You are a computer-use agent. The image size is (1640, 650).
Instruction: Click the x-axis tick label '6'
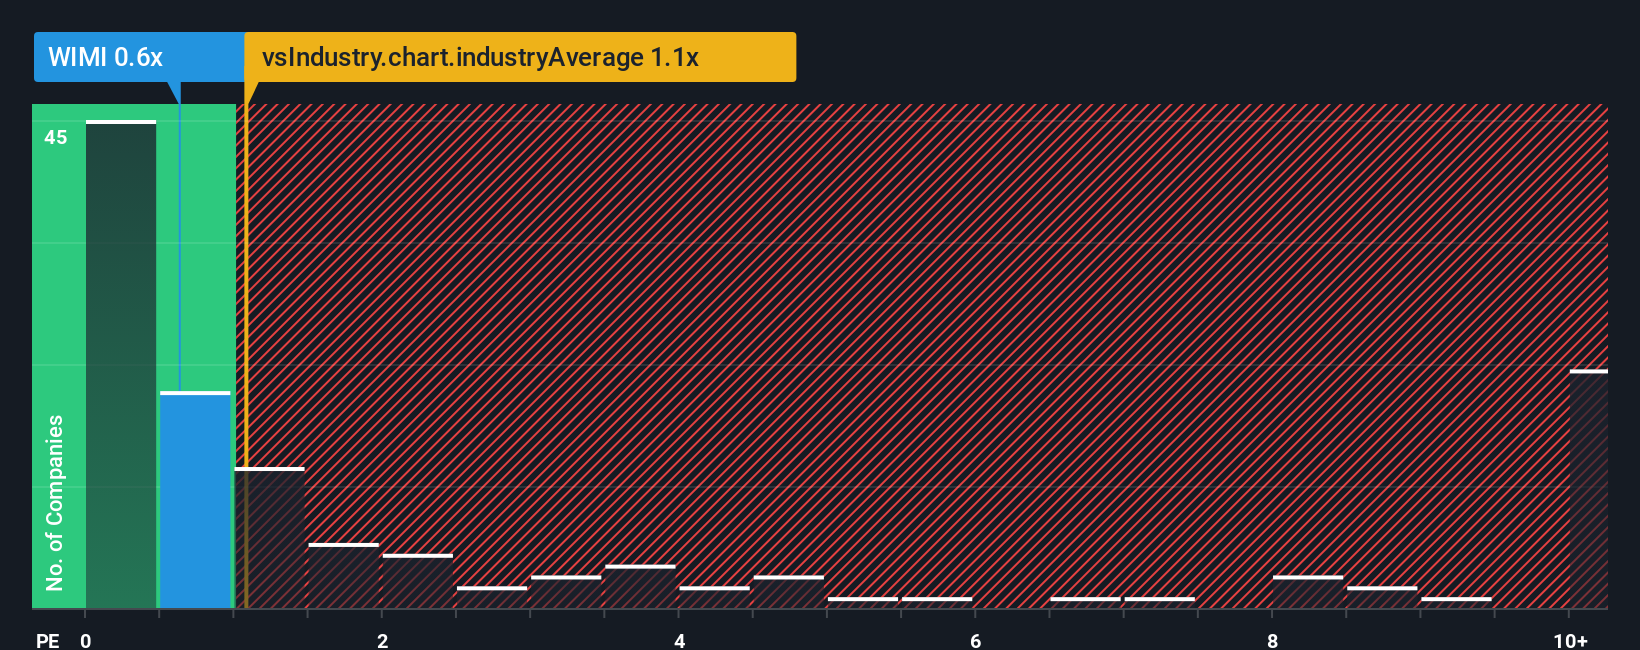pos(976,640)
